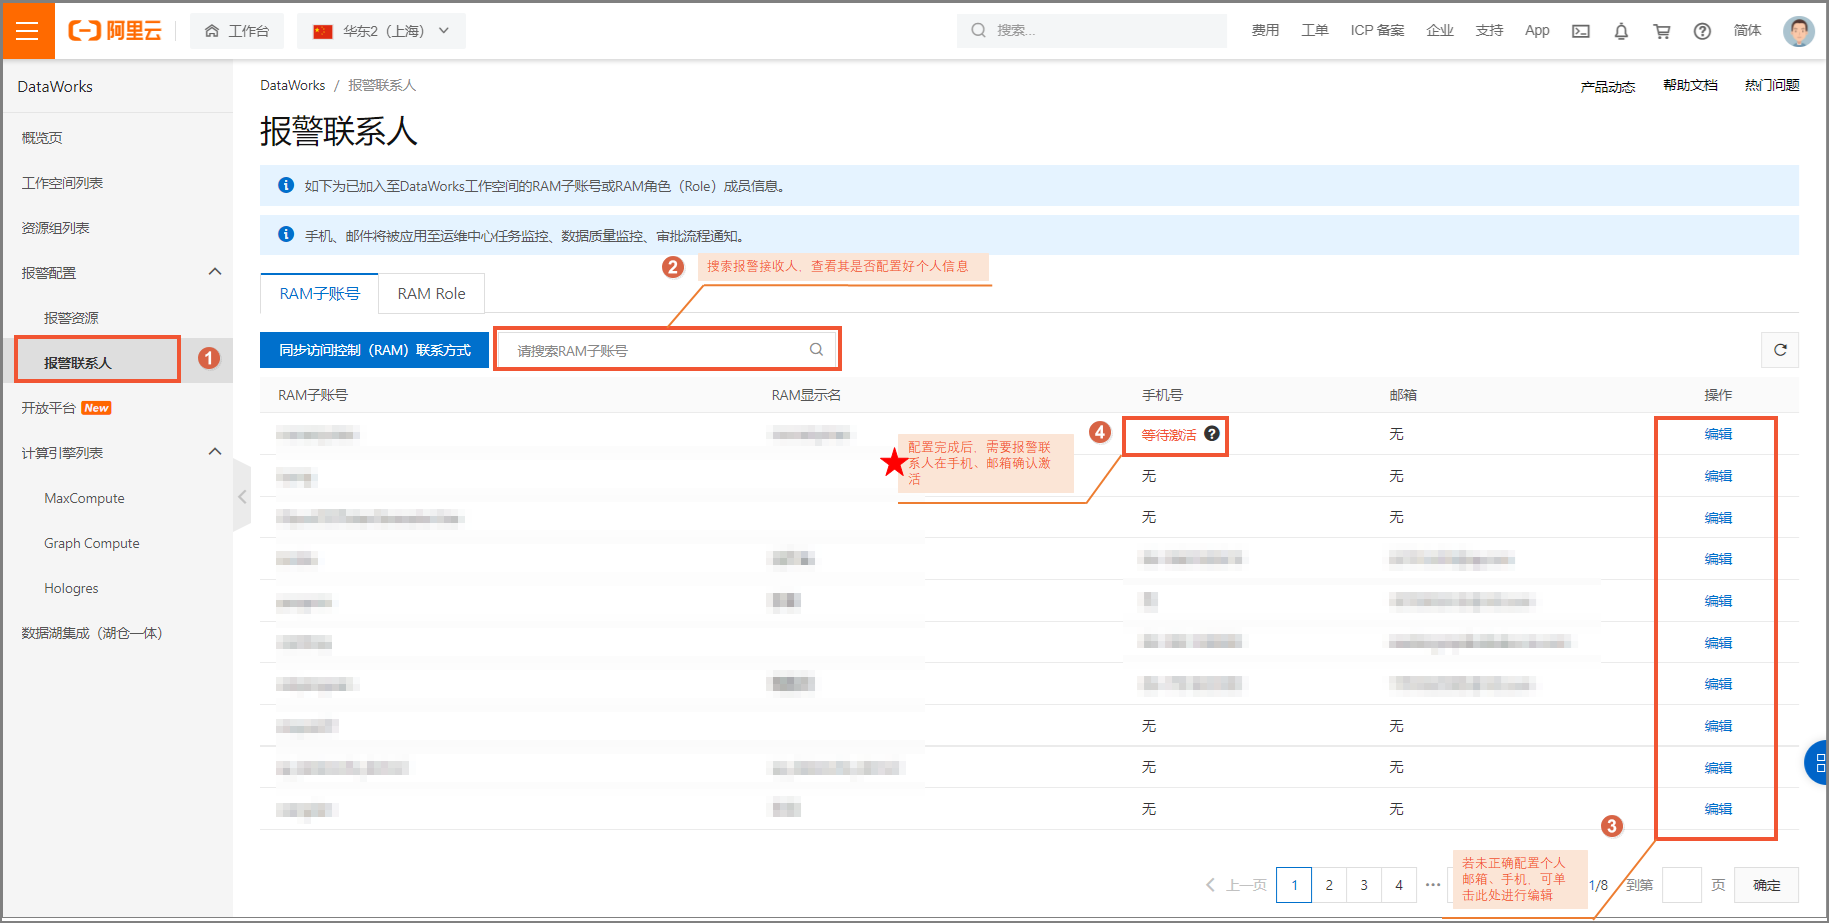Open the help question-mark icon in header
The image size is (1829, 923).
point(1702,31)
